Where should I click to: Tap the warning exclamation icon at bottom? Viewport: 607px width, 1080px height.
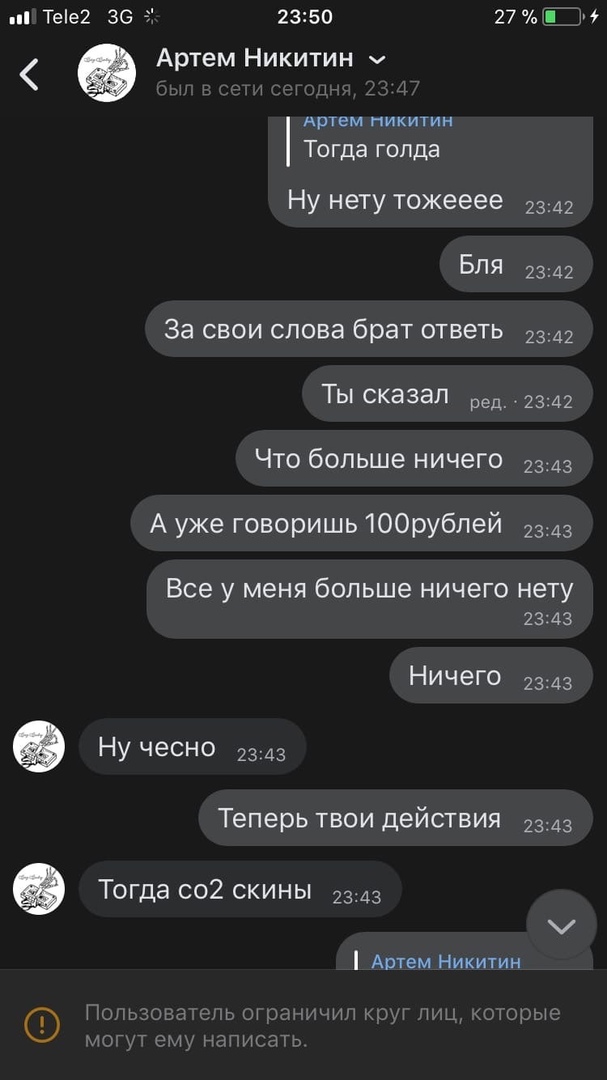click(42, 1025)
